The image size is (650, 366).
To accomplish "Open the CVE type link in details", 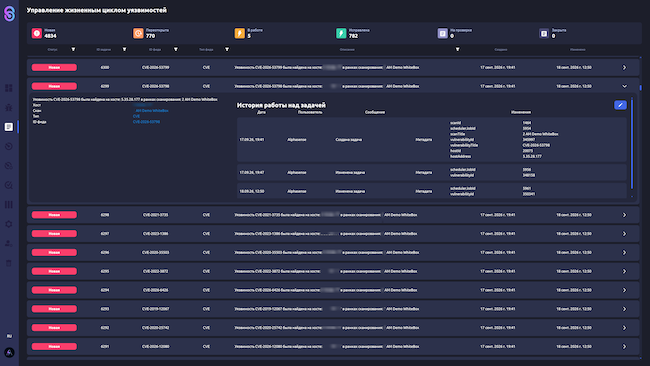I will 136,116.
